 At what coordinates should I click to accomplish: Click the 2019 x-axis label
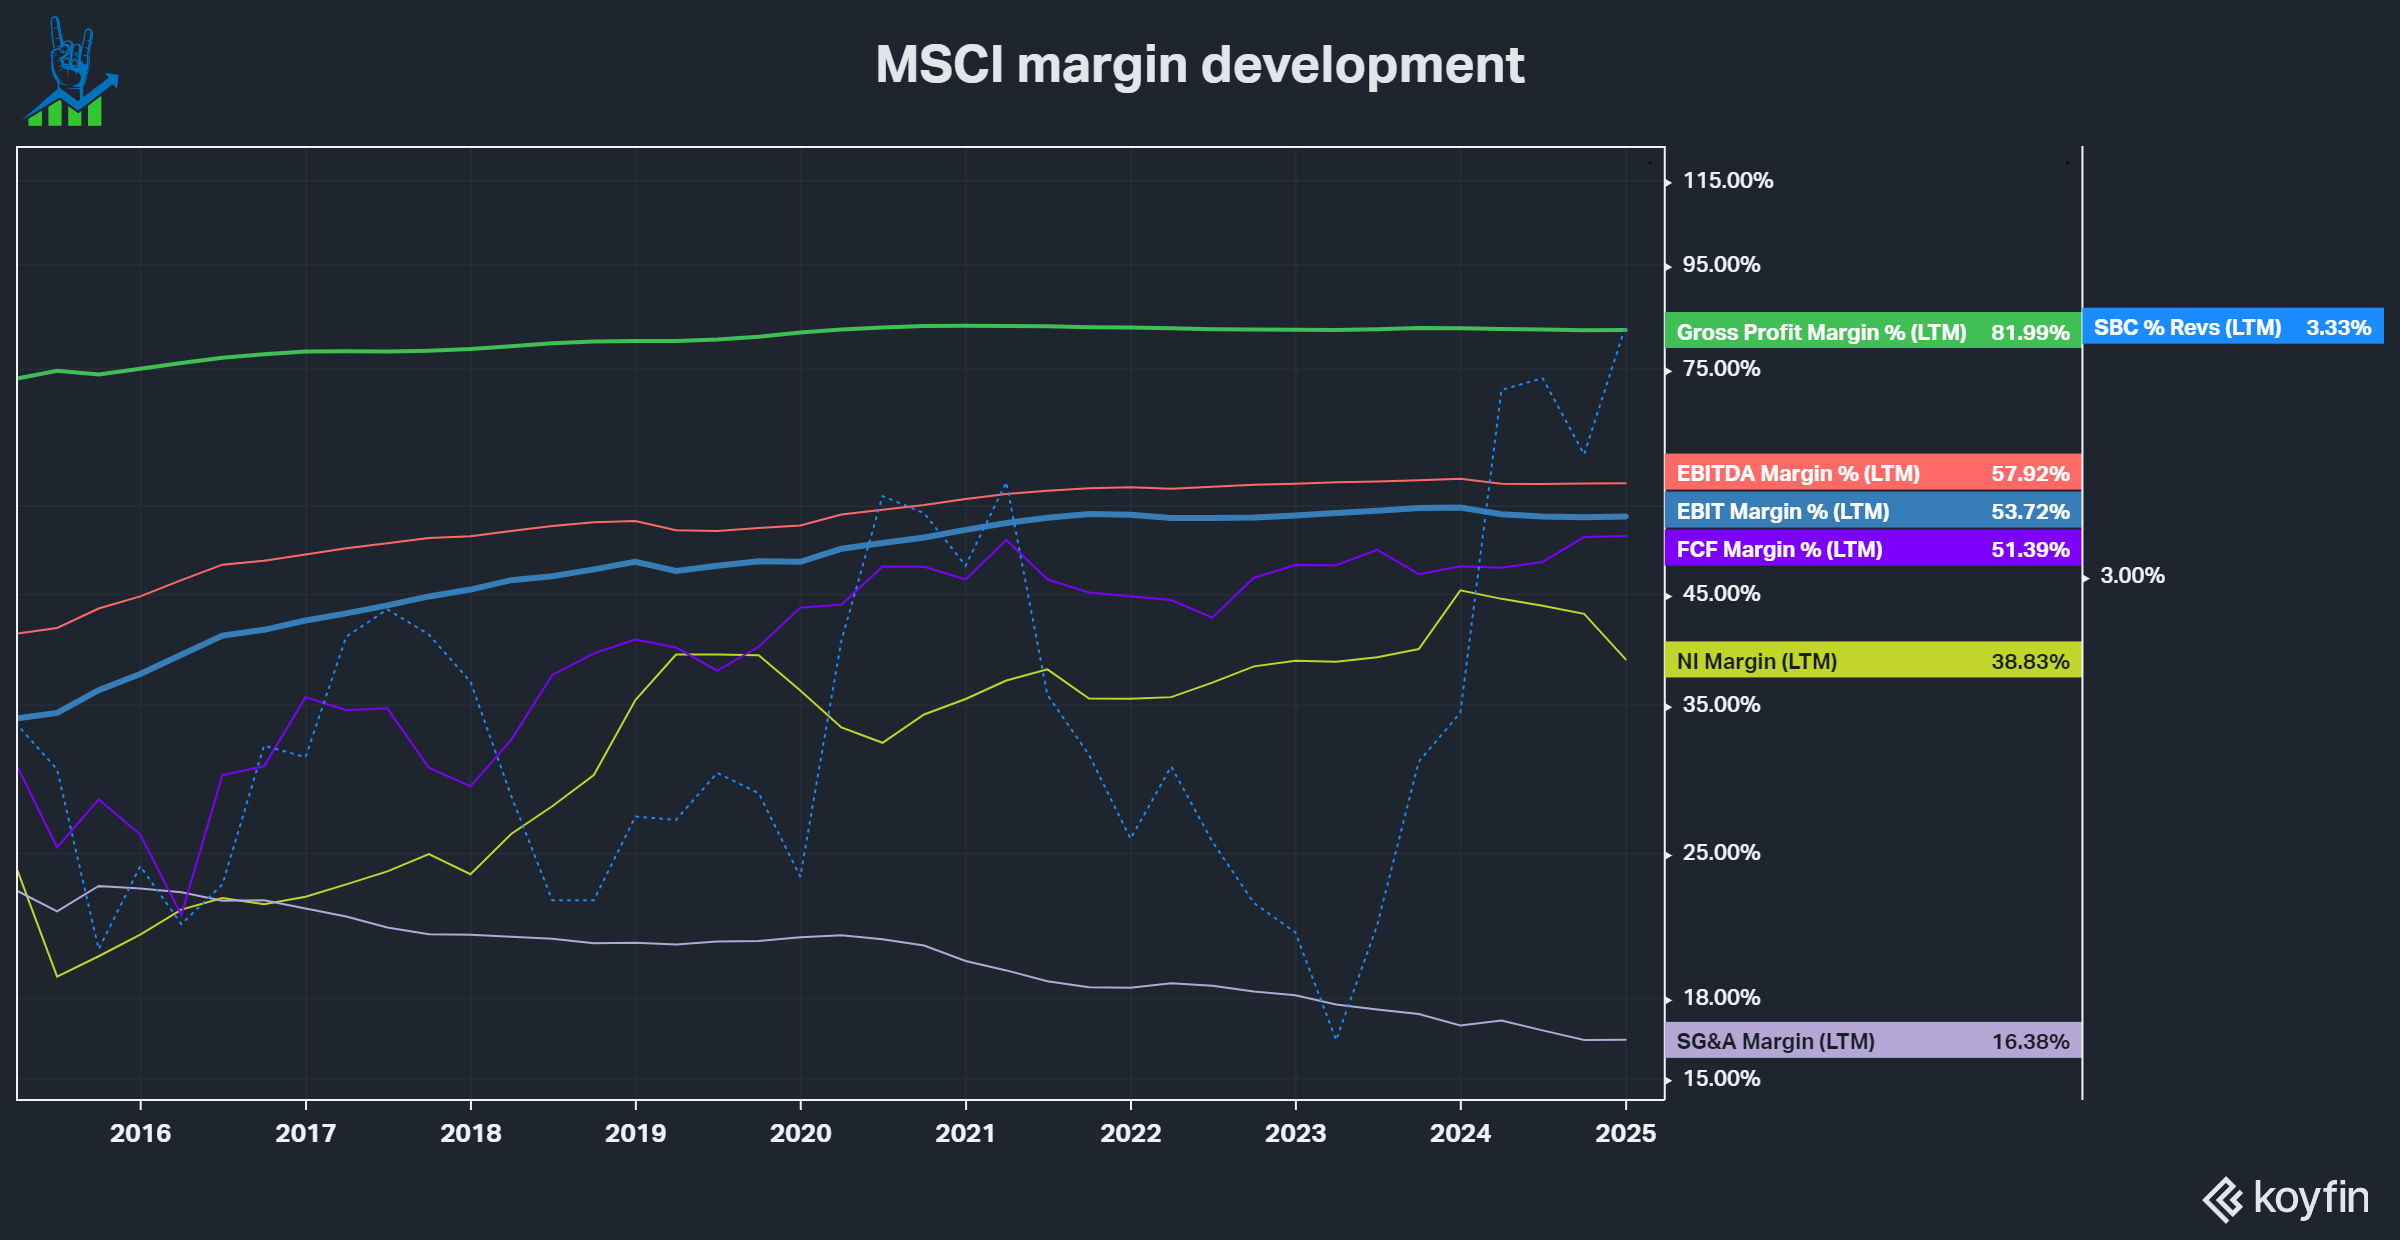[x=635, y=1133]
